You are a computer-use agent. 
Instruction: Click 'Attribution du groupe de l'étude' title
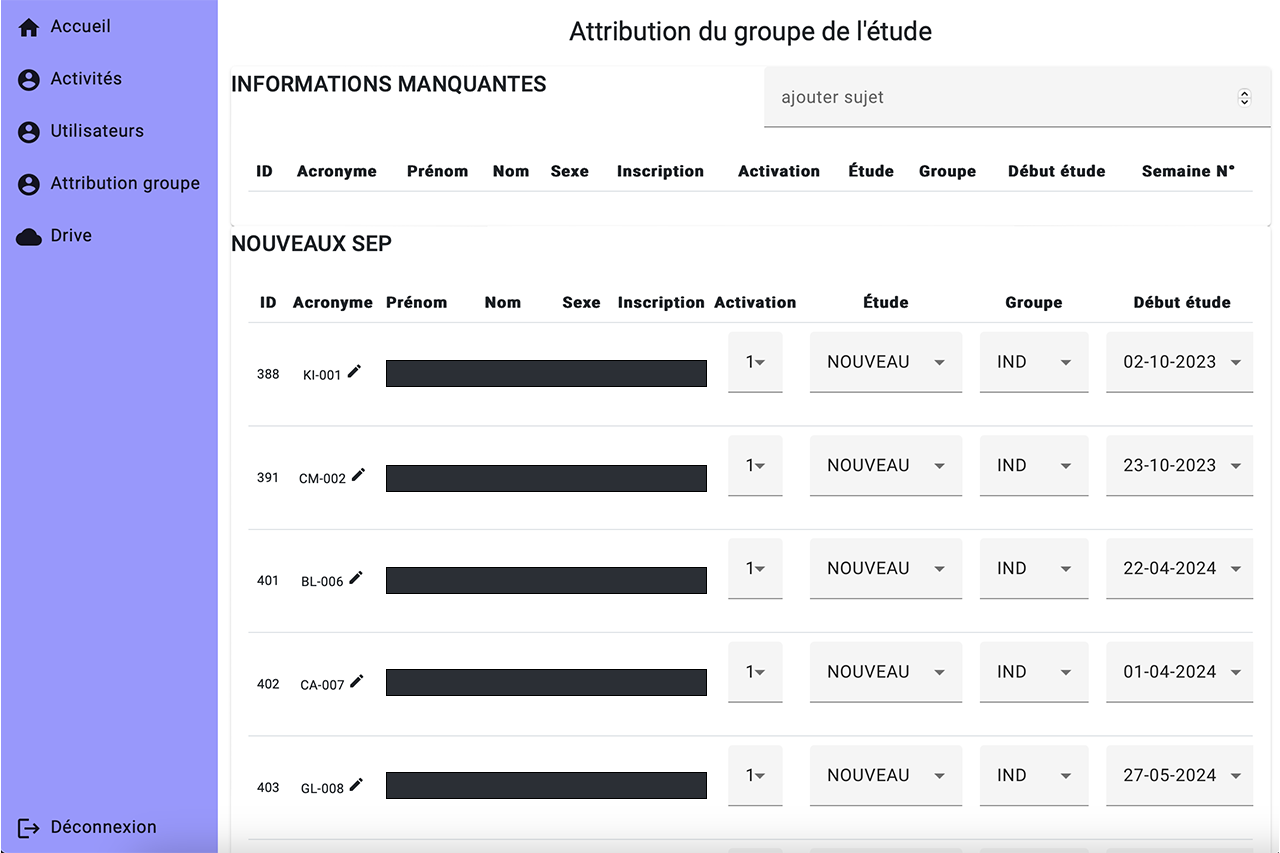click(x=750, y=31)
